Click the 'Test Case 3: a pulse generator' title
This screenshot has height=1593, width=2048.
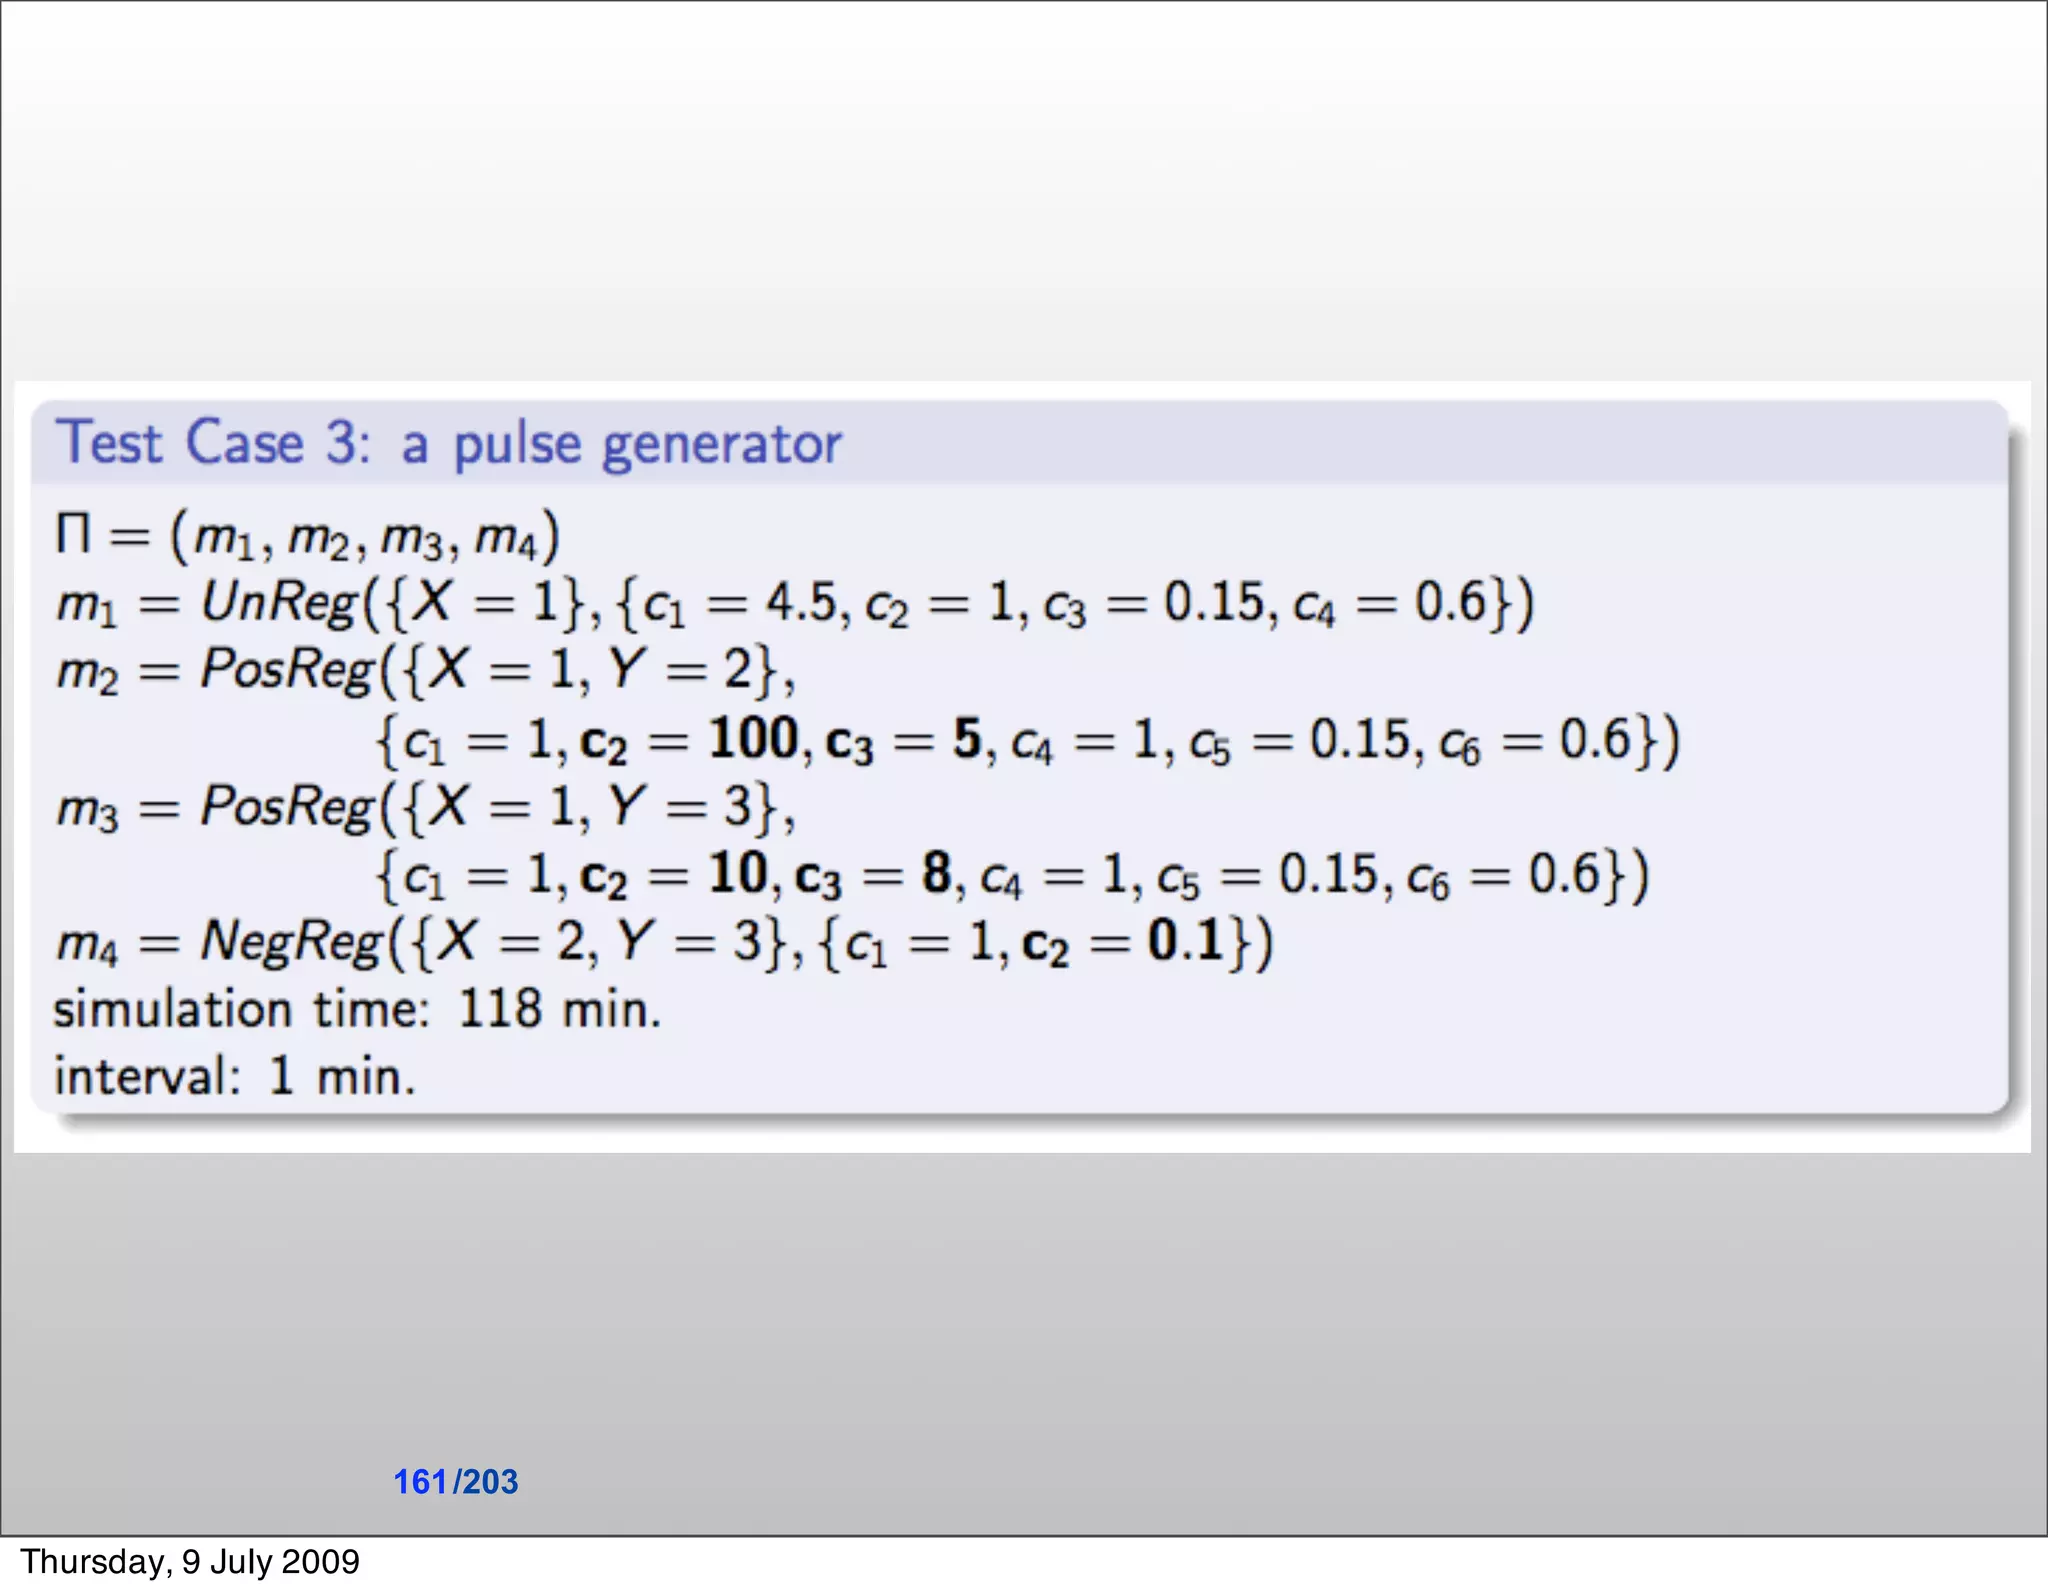pyautogui.click(x=449, y=443)
